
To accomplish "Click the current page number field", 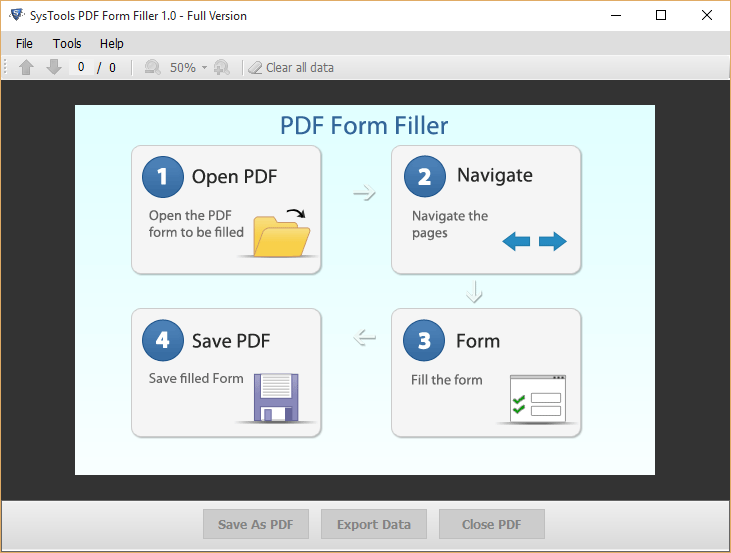I will pos(81,67).
